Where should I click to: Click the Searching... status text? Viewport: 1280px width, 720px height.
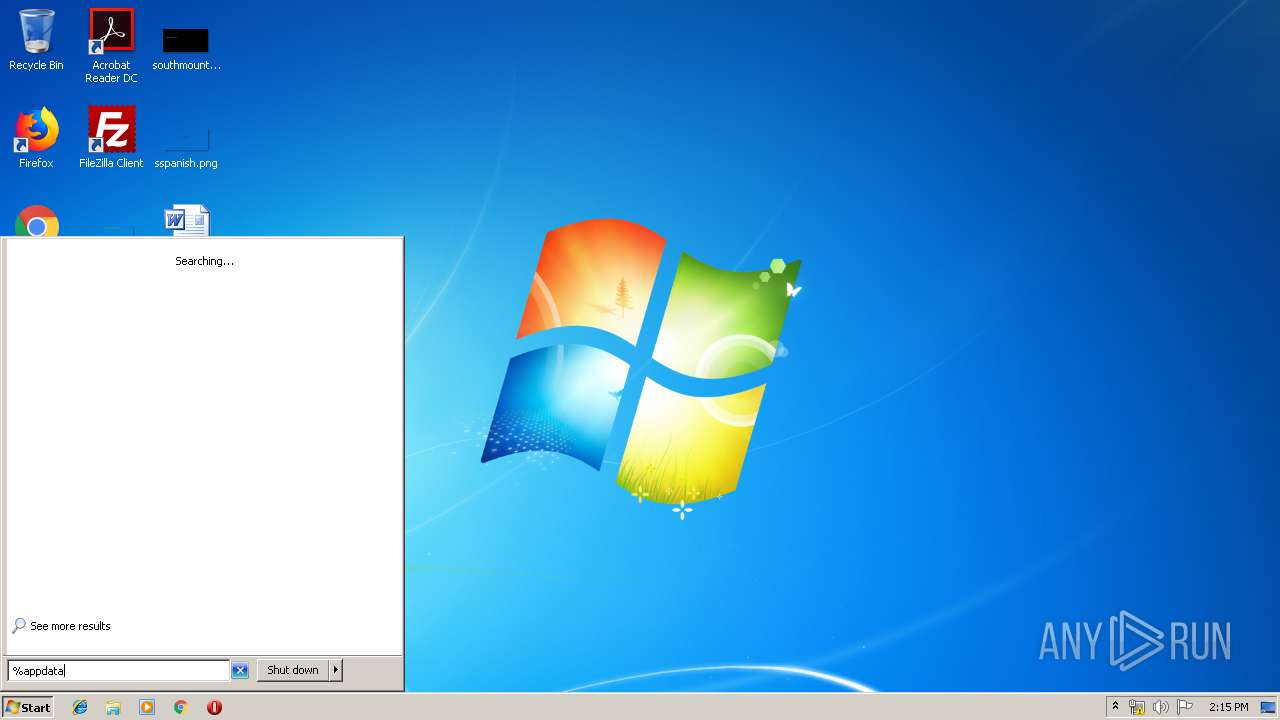point(204,261)
